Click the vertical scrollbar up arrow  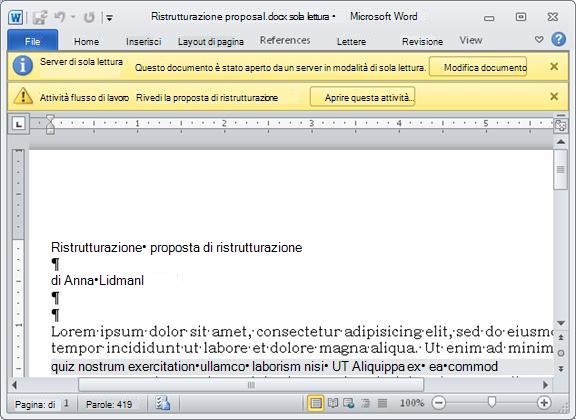[561, 141]
